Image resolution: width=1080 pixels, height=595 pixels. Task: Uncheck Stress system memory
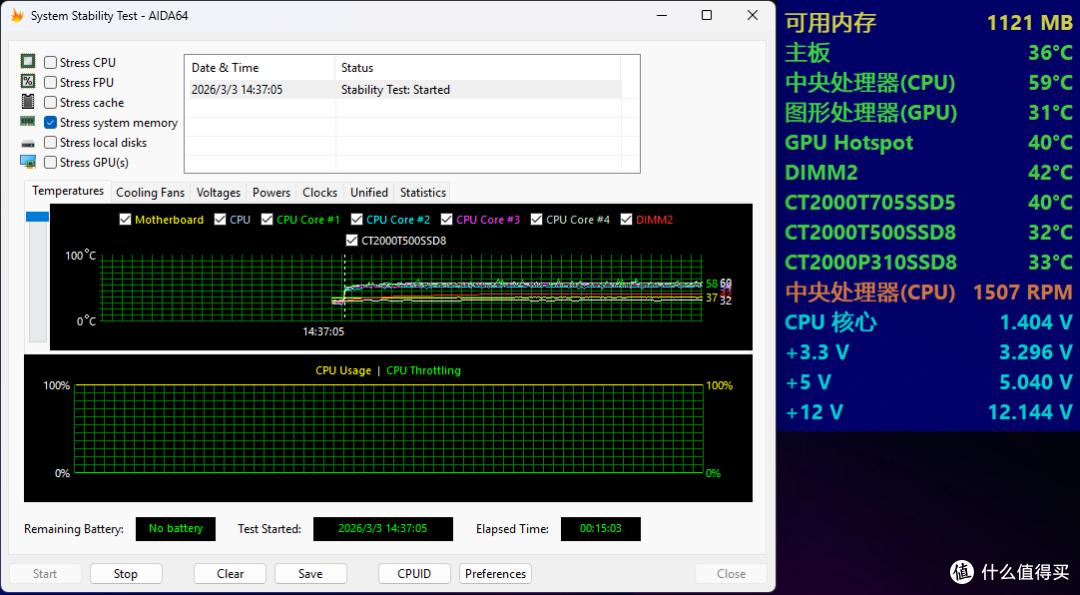(x=50, y=123)
